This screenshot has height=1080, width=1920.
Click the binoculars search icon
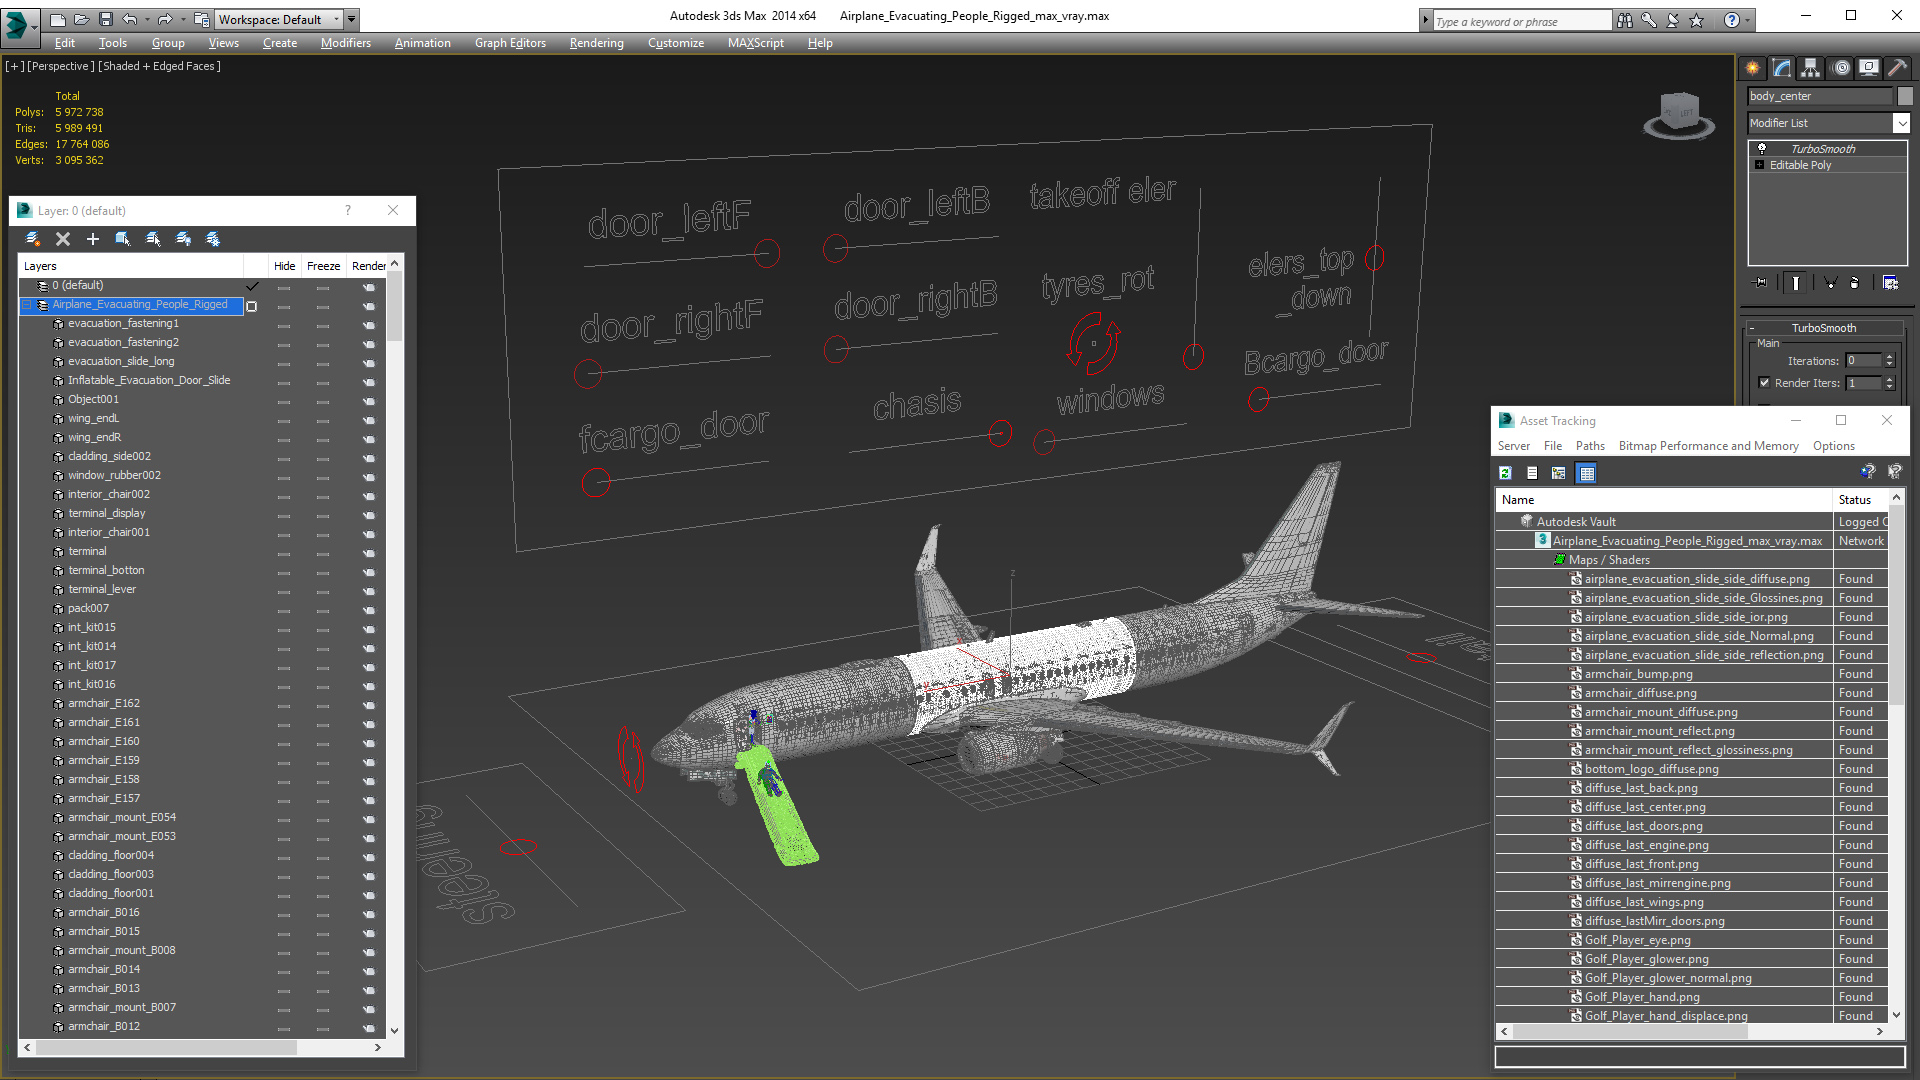tap(1625, 20)
